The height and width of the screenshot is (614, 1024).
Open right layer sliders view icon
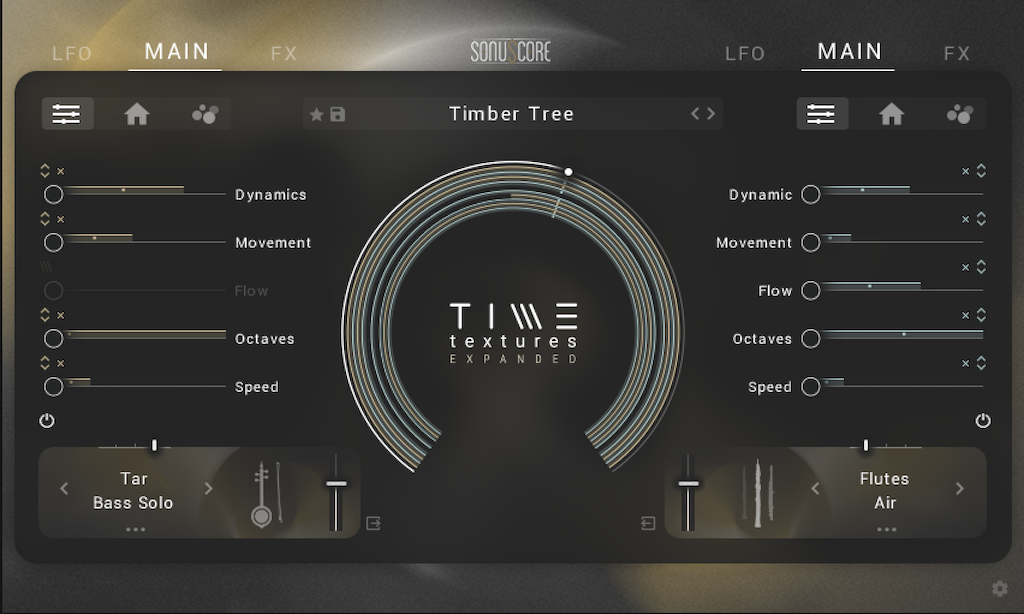pyautogui.click(x=821, y=114)
